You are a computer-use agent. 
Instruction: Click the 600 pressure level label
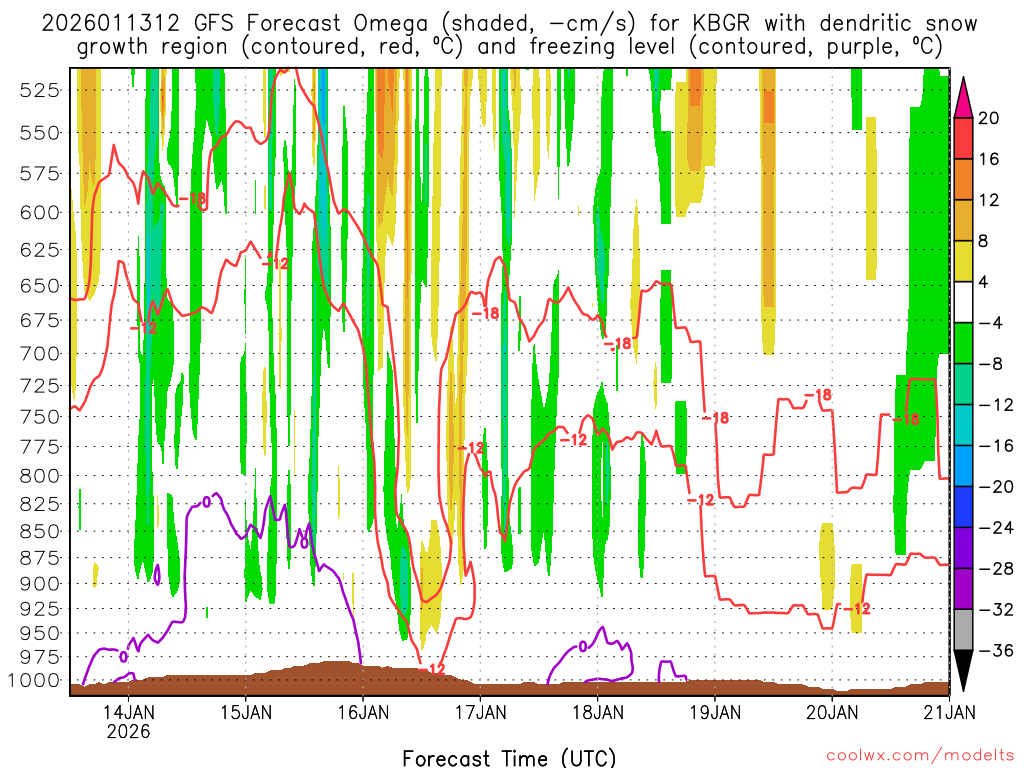click(x=40, y=212)
